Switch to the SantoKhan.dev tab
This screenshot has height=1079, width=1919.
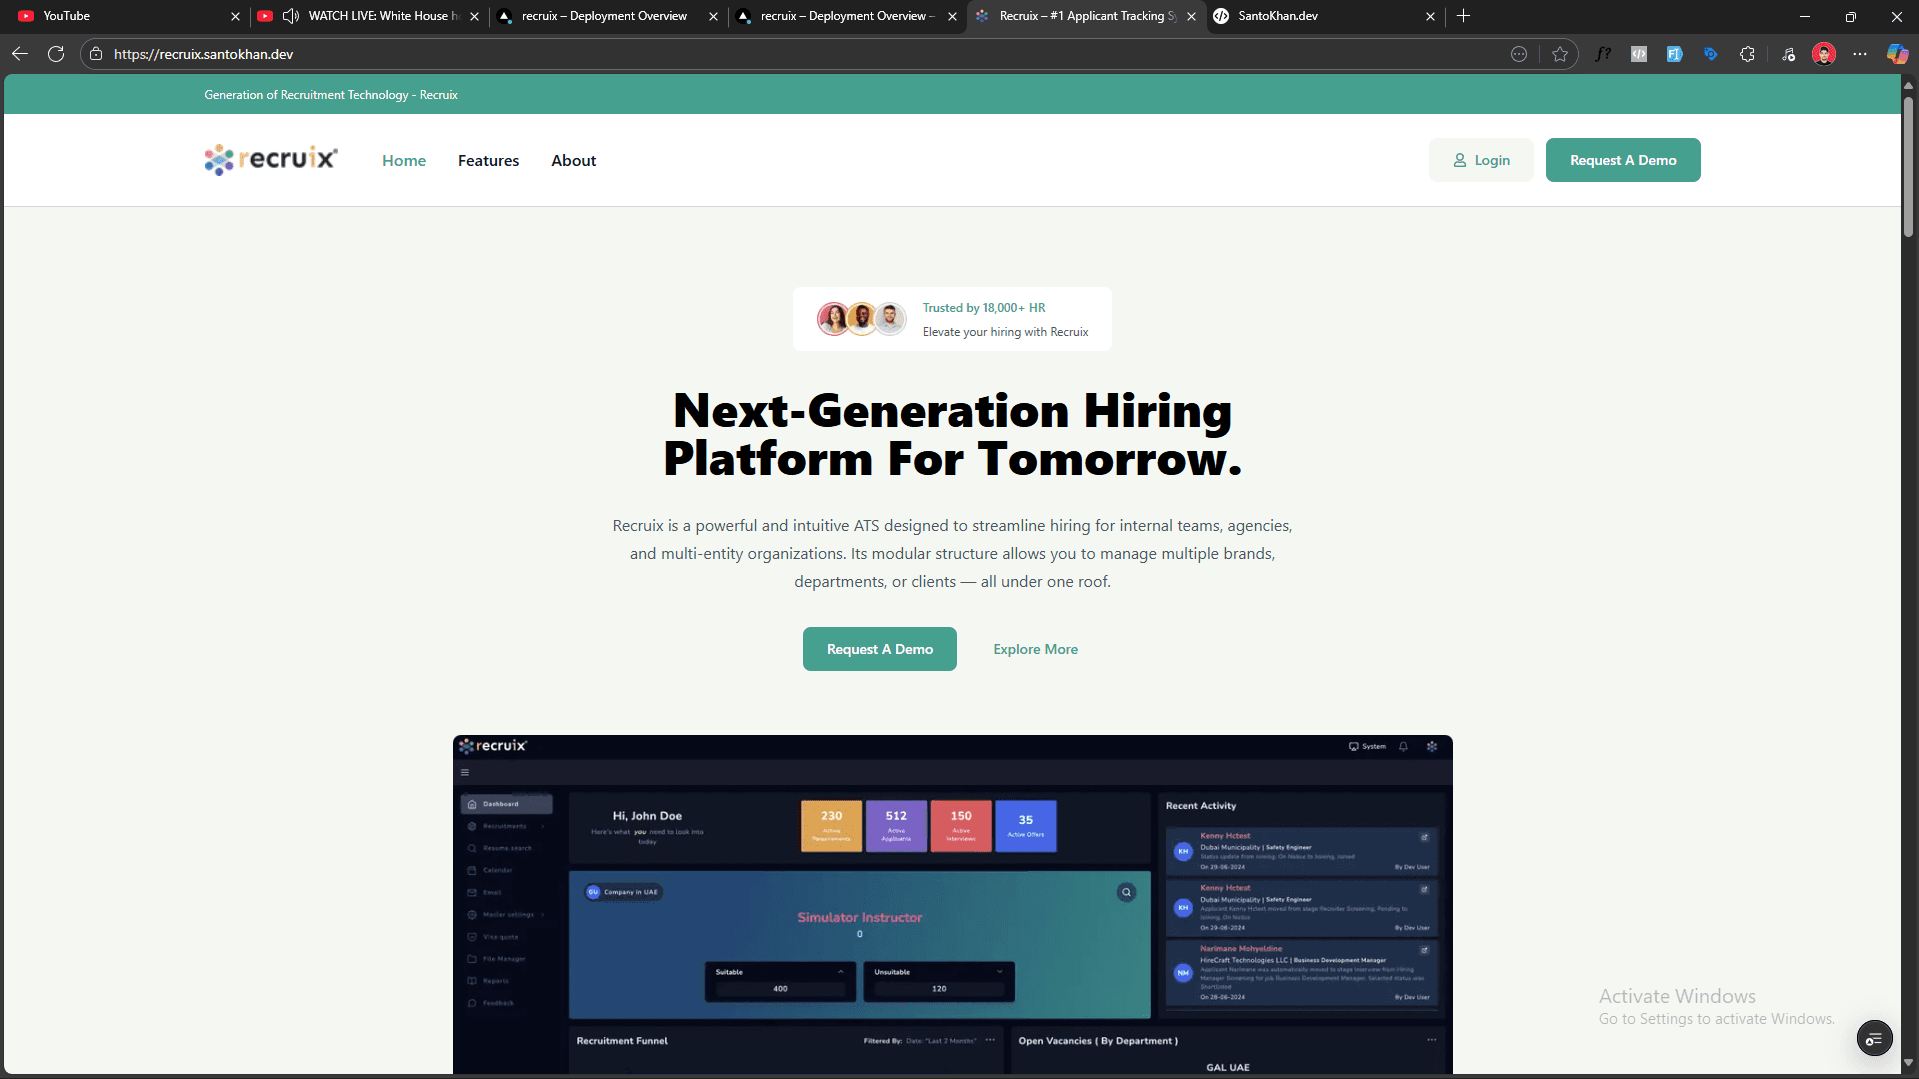point(1320,16)
